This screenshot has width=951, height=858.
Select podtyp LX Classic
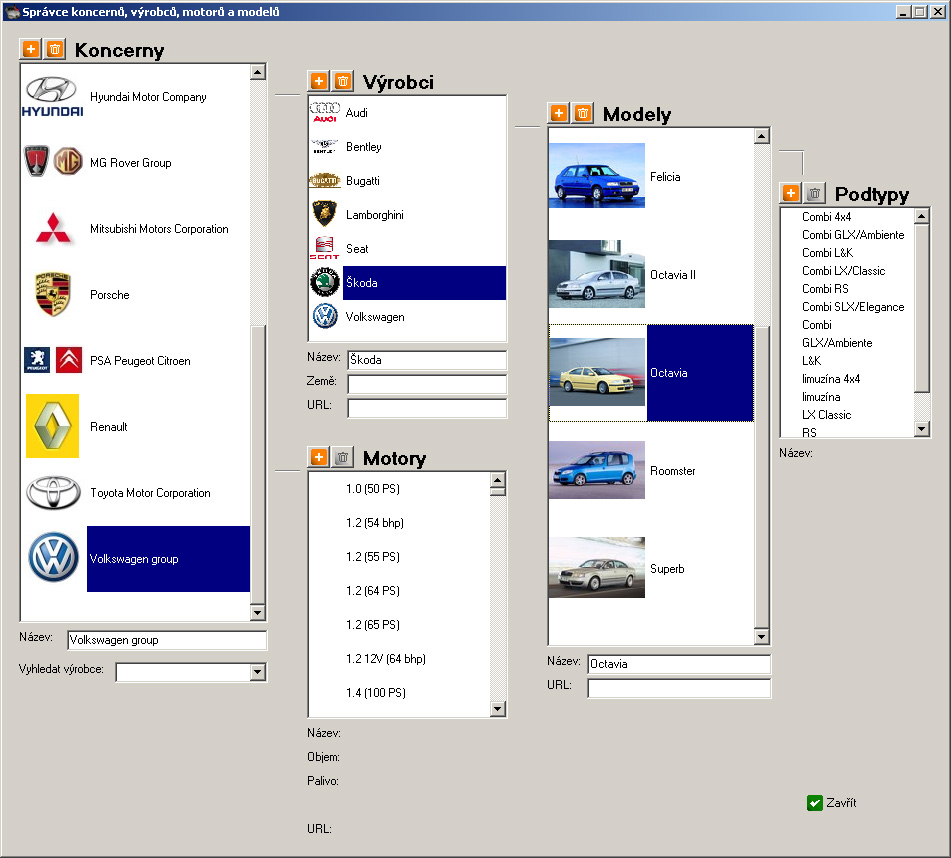[826, 415]
